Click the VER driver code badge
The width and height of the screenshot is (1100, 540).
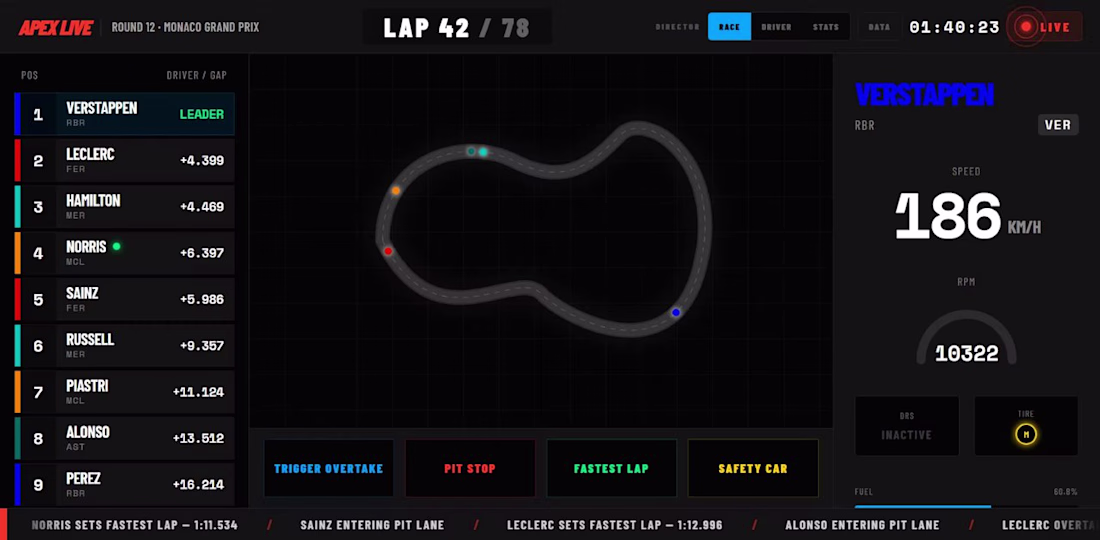click(x=1058, y=125)
